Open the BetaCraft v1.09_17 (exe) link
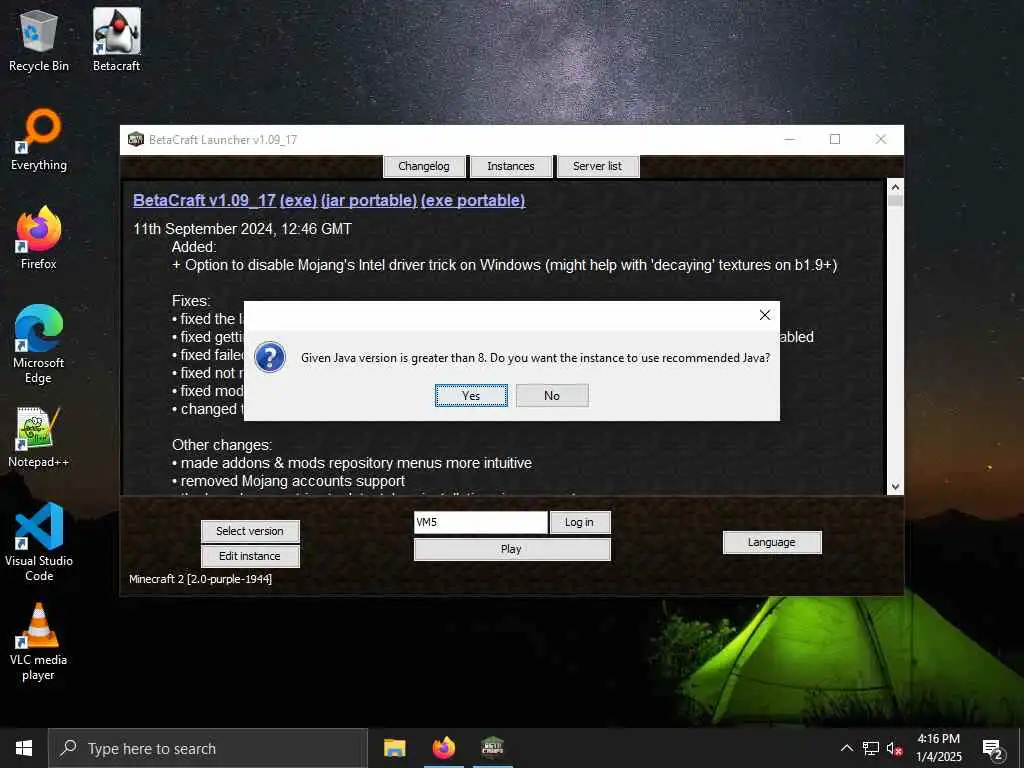The height and width of the screenshot is (768, 1024). (x=225, y=200)
